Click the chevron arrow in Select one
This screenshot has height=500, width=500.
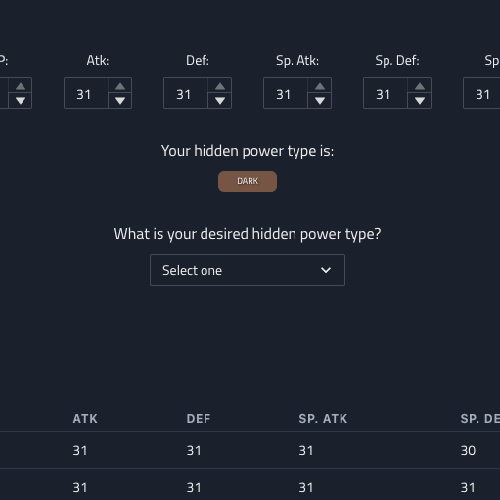326,270
